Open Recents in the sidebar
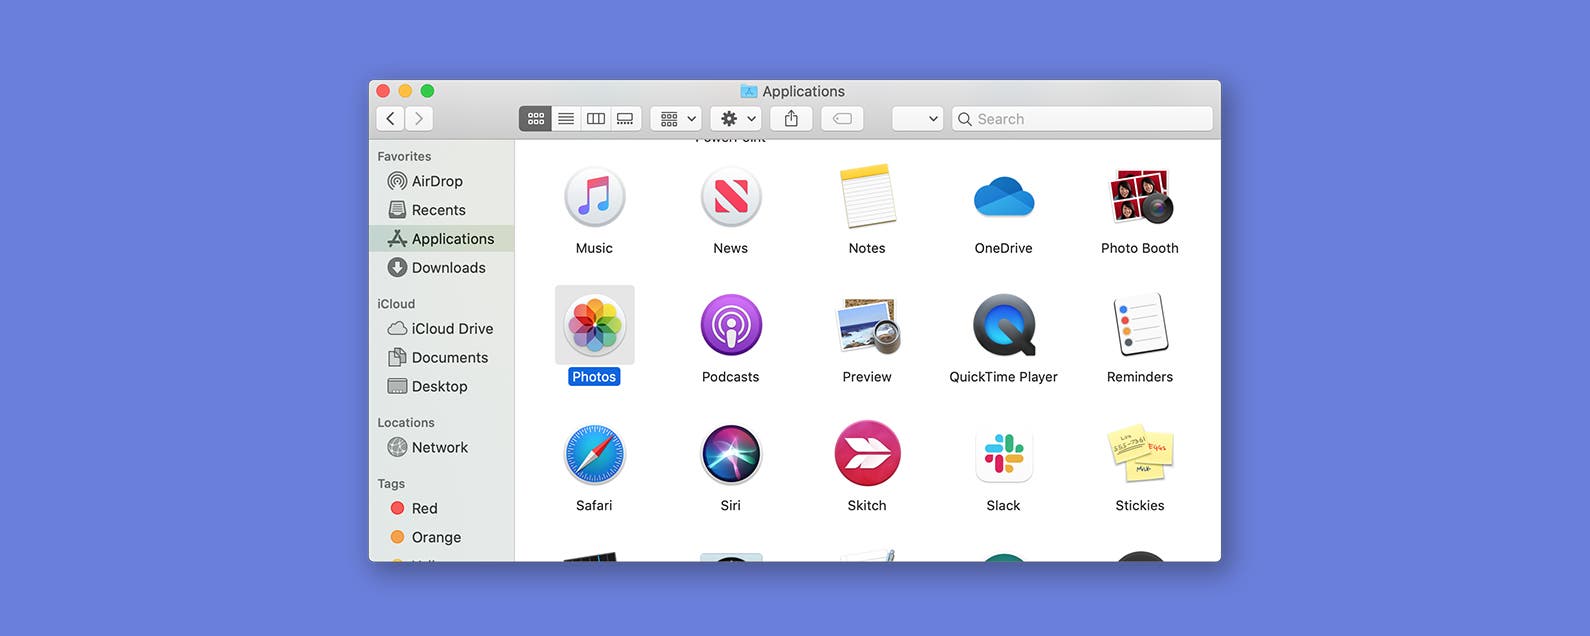Image resolution: width=1590 pixels, height=636 pixels. (x=441, y=210)
